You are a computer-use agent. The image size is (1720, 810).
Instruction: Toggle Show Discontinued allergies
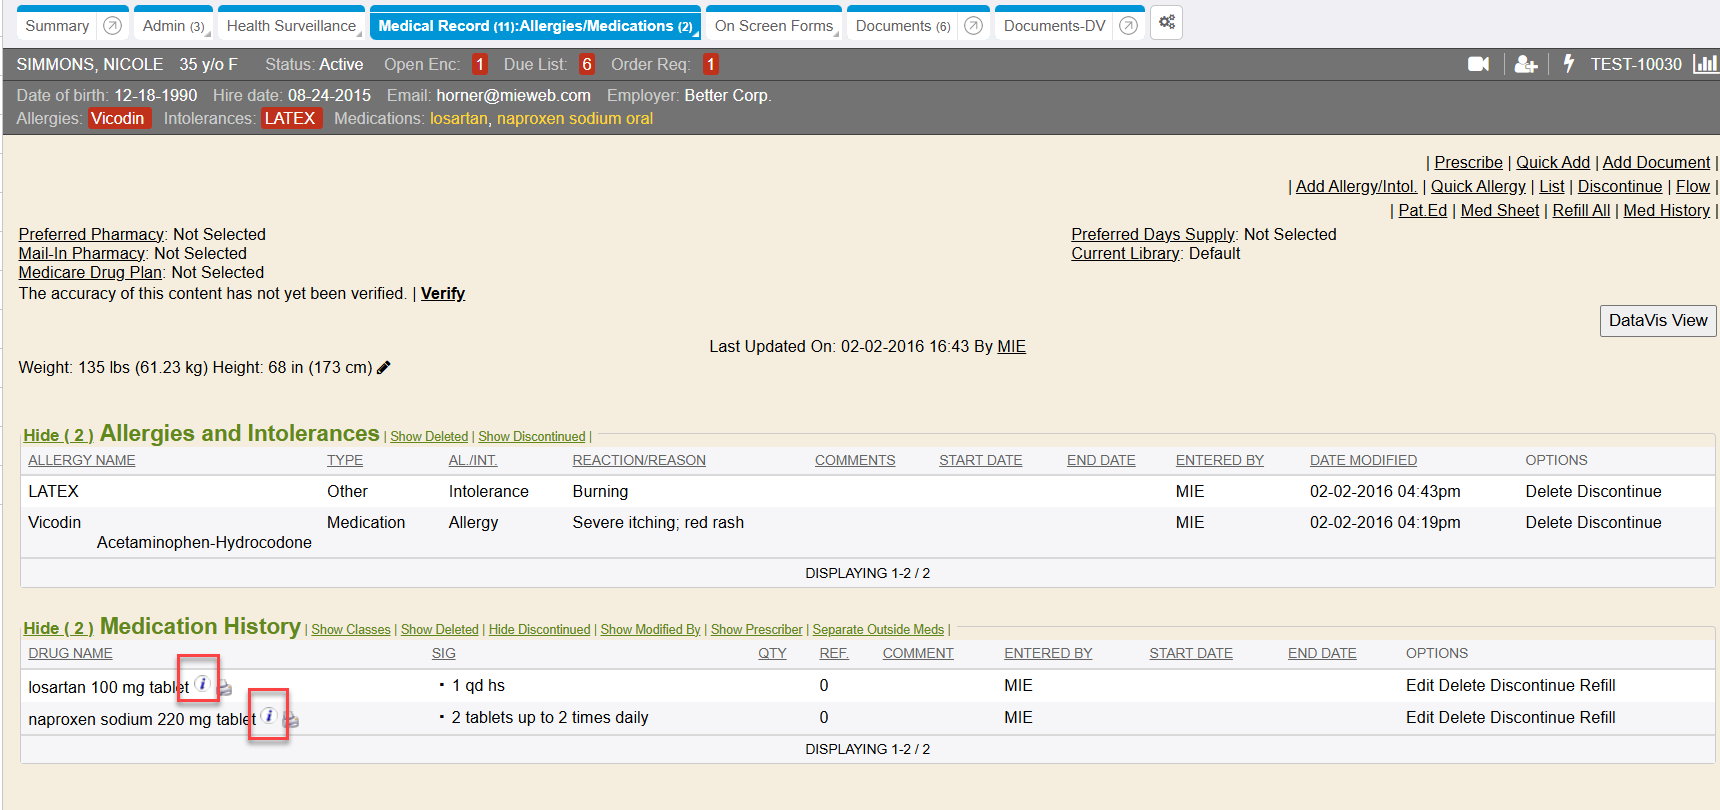point(531,437)
